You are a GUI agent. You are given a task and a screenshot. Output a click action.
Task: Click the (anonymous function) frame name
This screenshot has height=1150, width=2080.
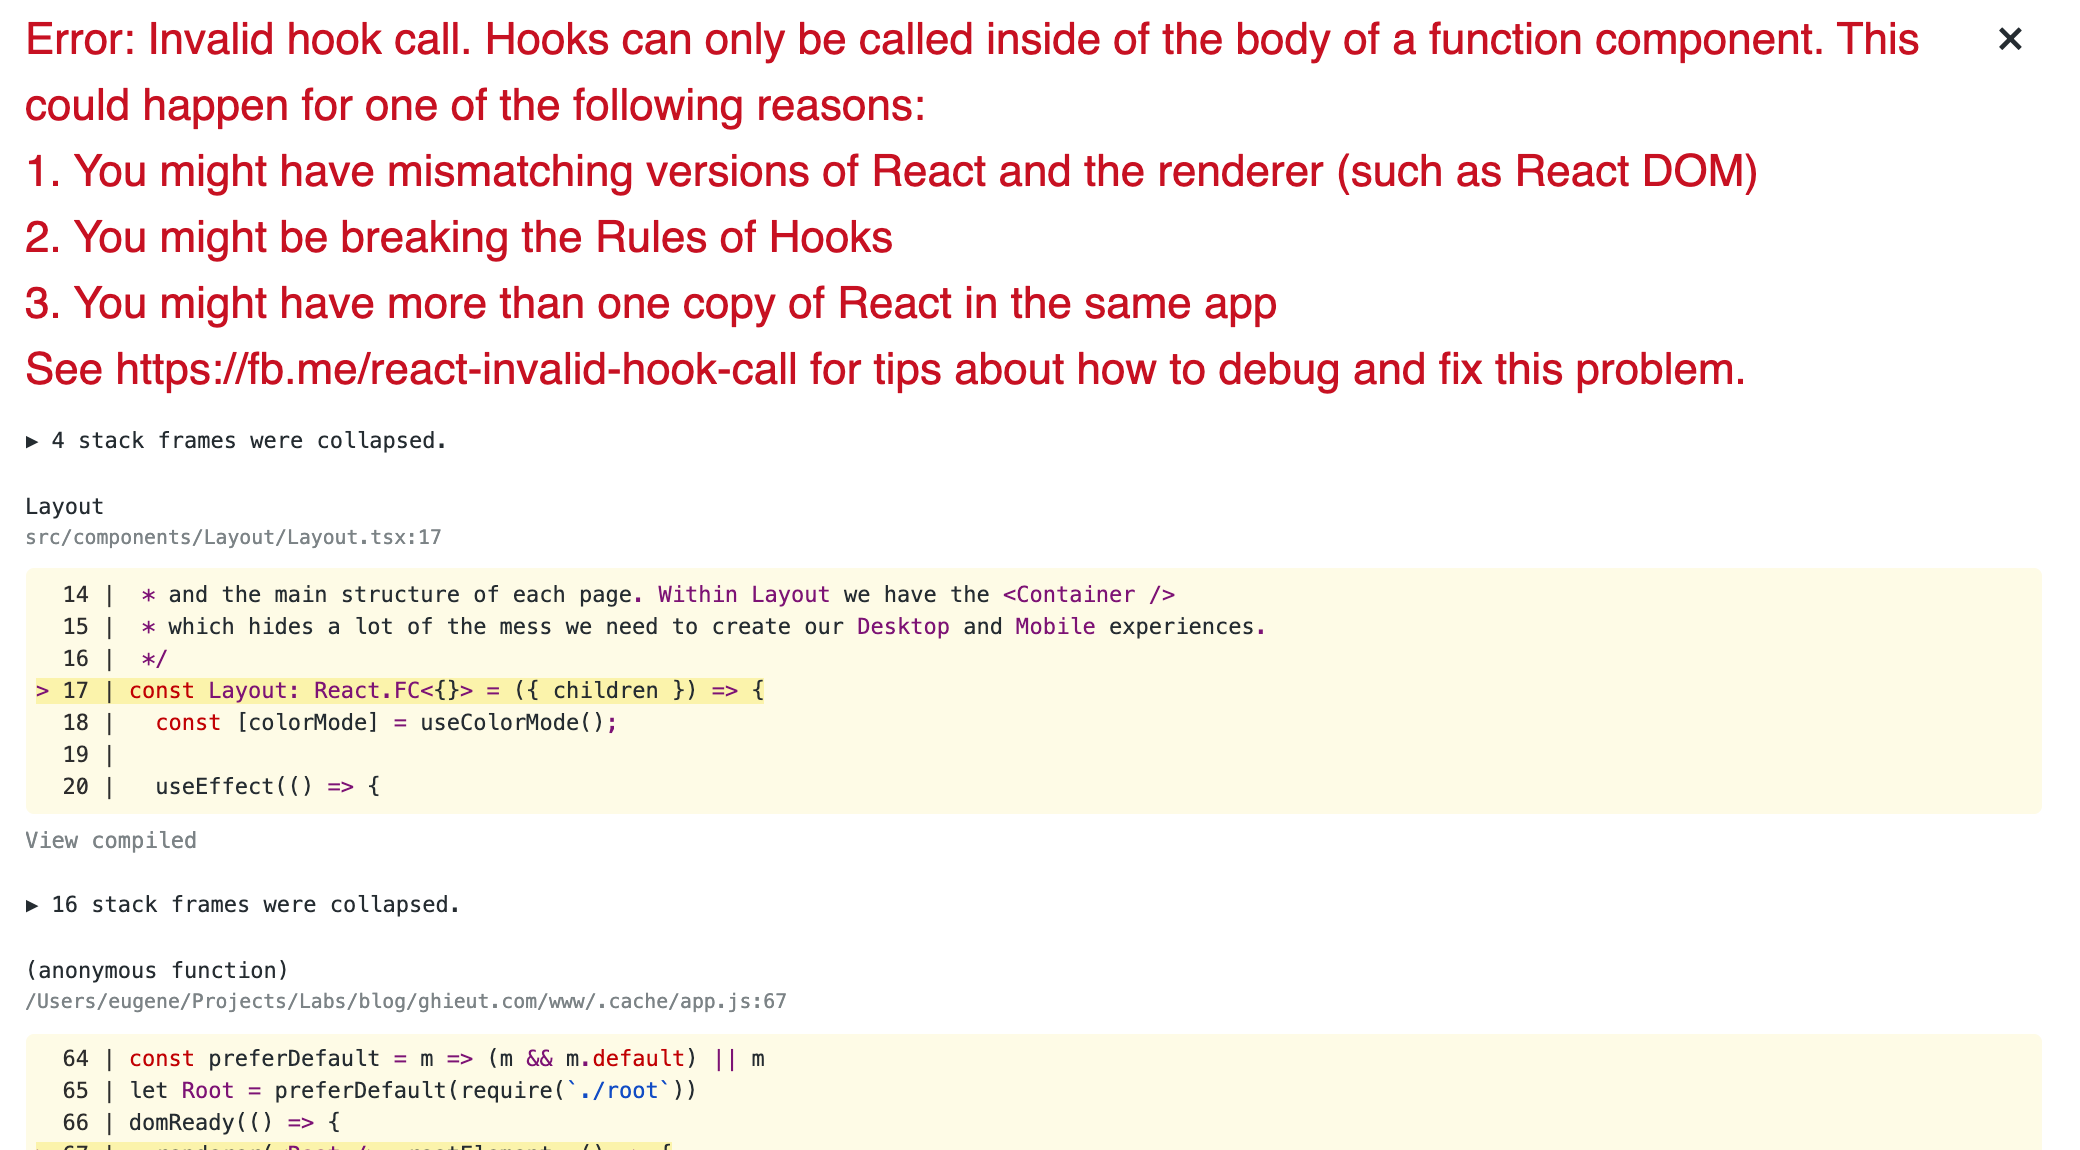point(157,970)
